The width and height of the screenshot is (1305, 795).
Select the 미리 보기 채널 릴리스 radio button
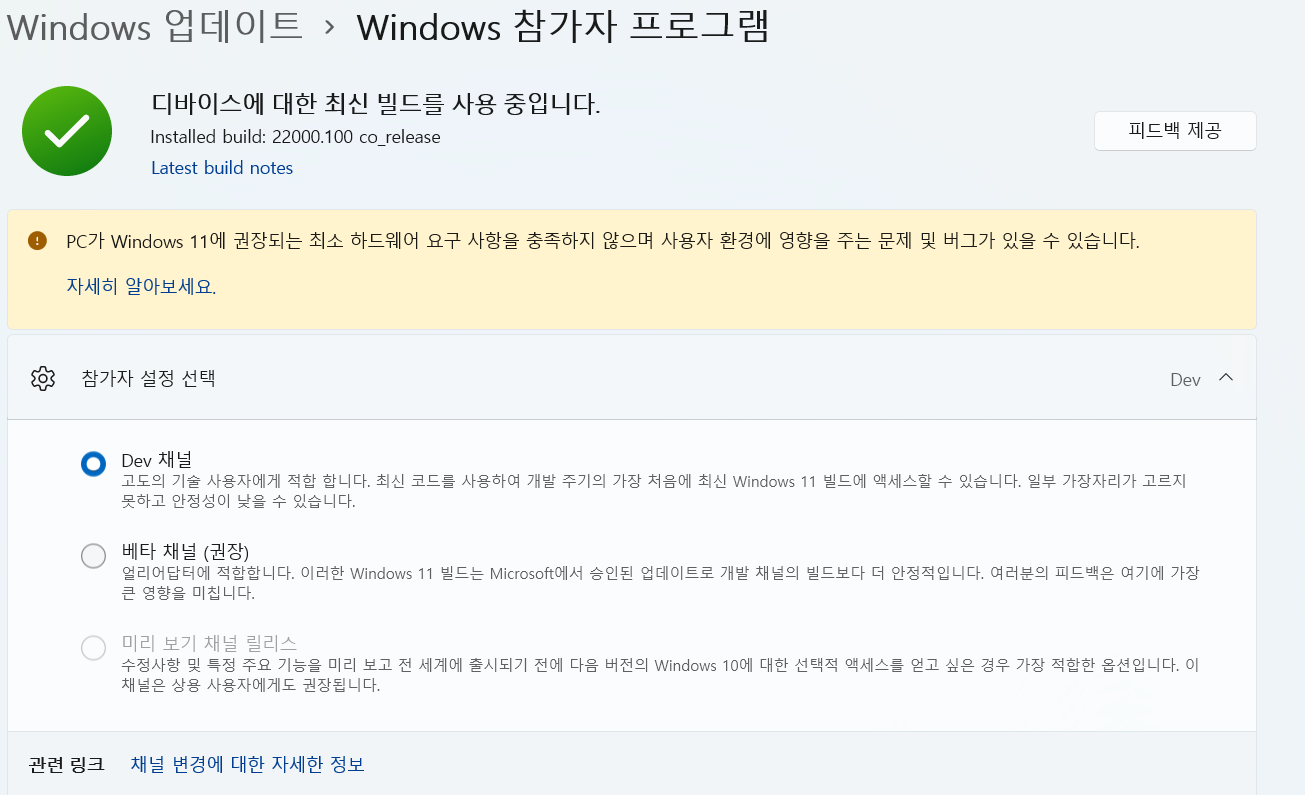pyautogui.click(x=93, y=648)
